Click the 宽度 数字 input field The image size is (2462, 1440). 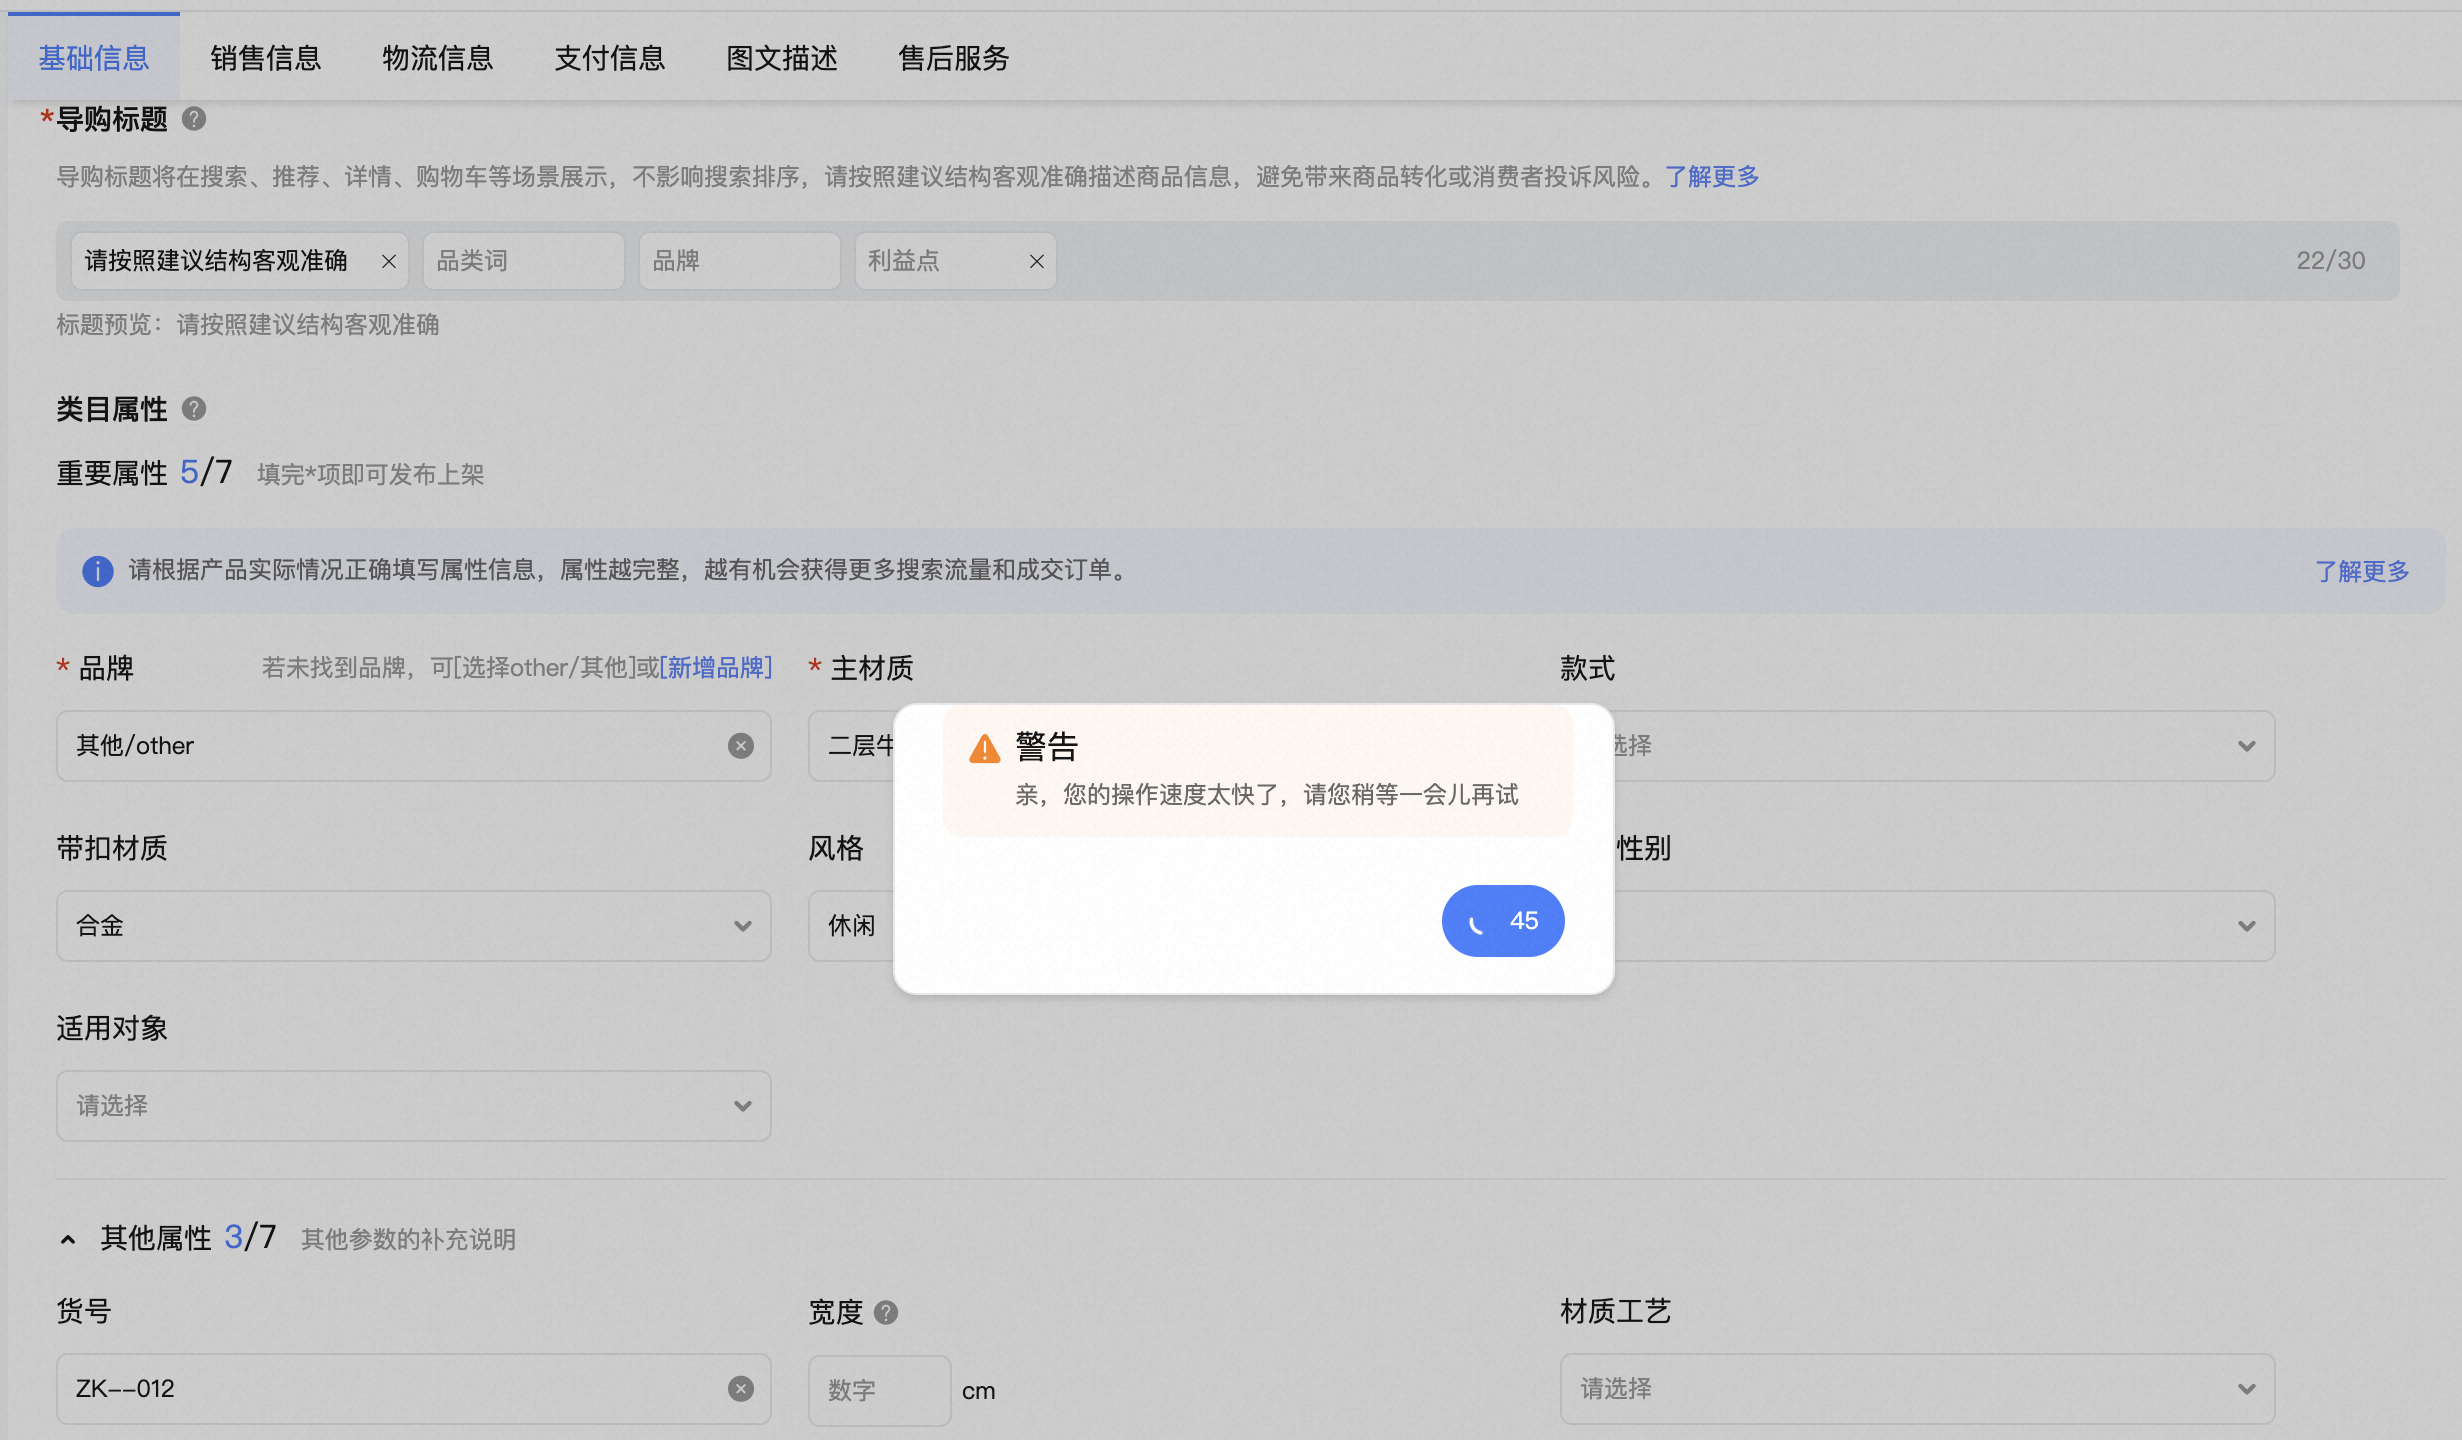pos(880,1390)
